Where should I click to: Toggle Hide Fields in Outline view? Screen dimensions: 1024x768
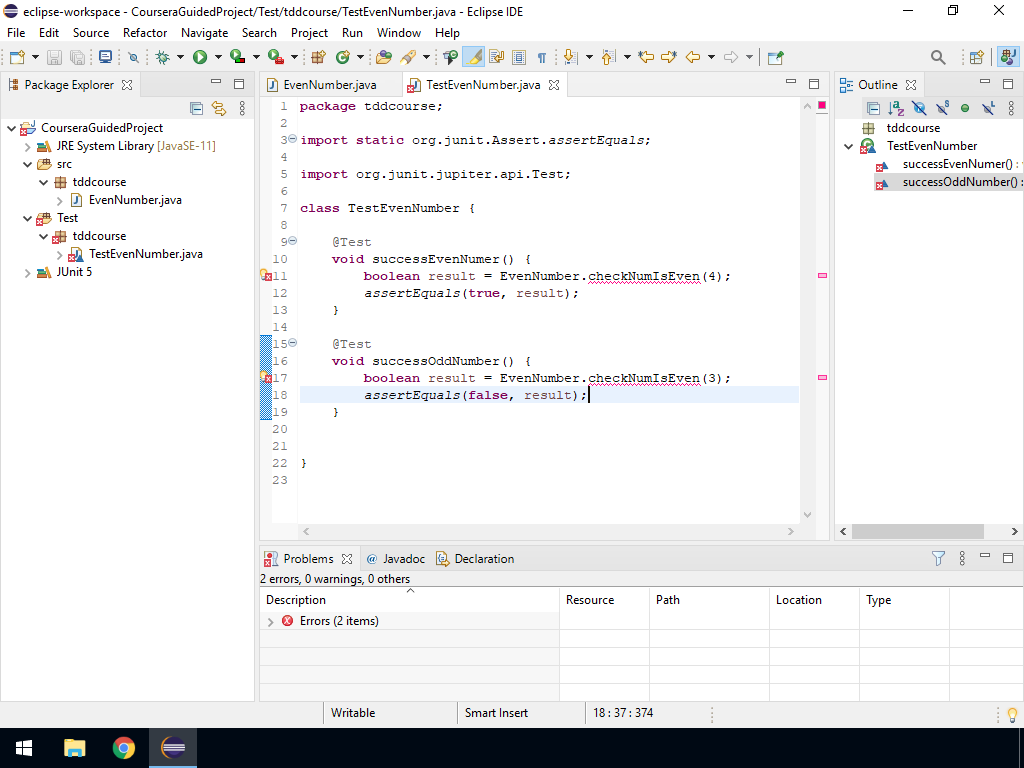point(919,108)
